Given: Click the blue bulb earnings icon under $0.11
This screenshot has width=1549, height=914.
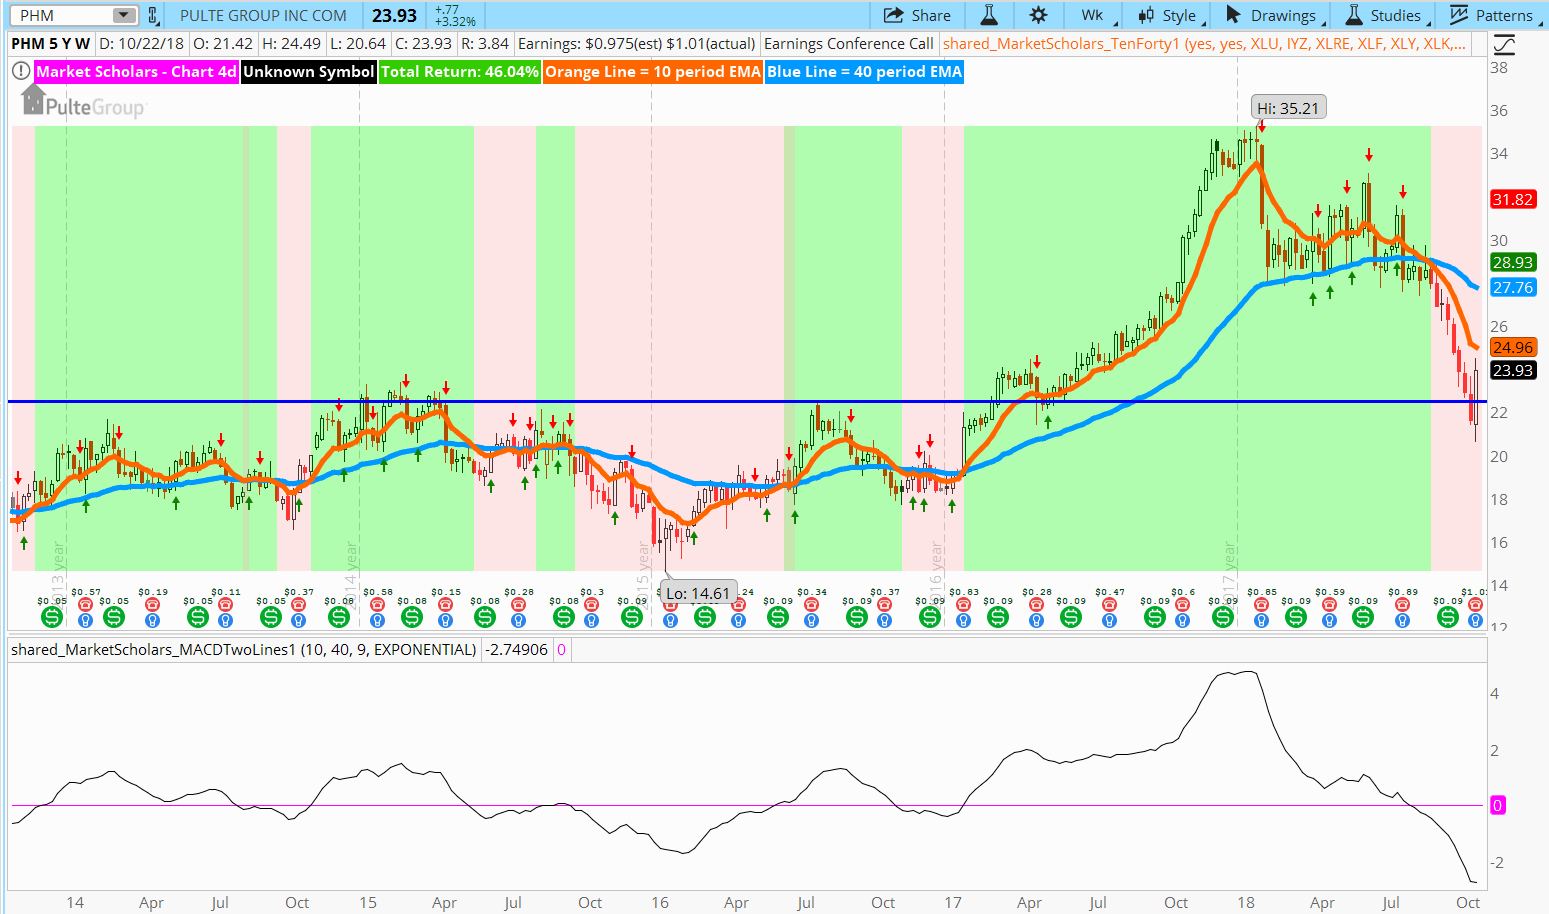Looking at the screenshot, I should [x=226, y=620].
